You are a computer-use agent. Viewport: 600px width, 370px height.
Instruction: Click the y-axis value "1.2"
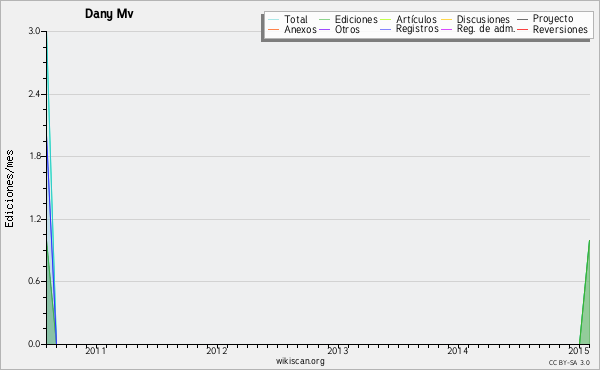pyautogui.click(x=34, y=219)
